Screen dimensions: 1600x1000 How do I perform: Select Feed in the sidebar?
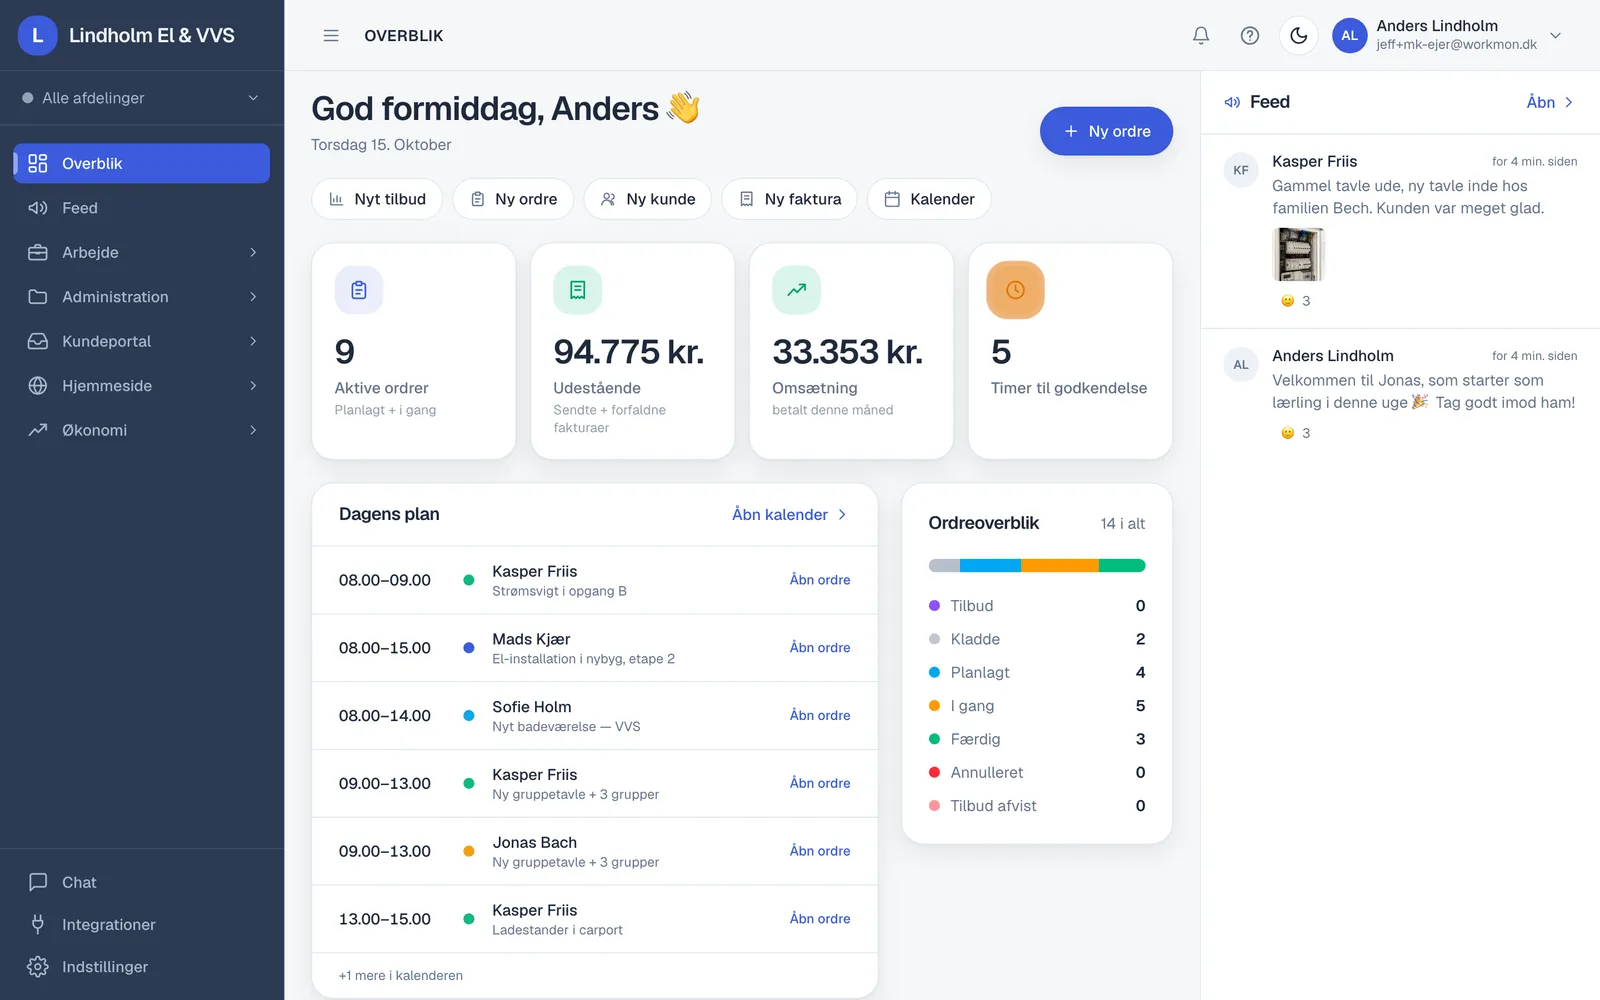(x=142, y=208)
